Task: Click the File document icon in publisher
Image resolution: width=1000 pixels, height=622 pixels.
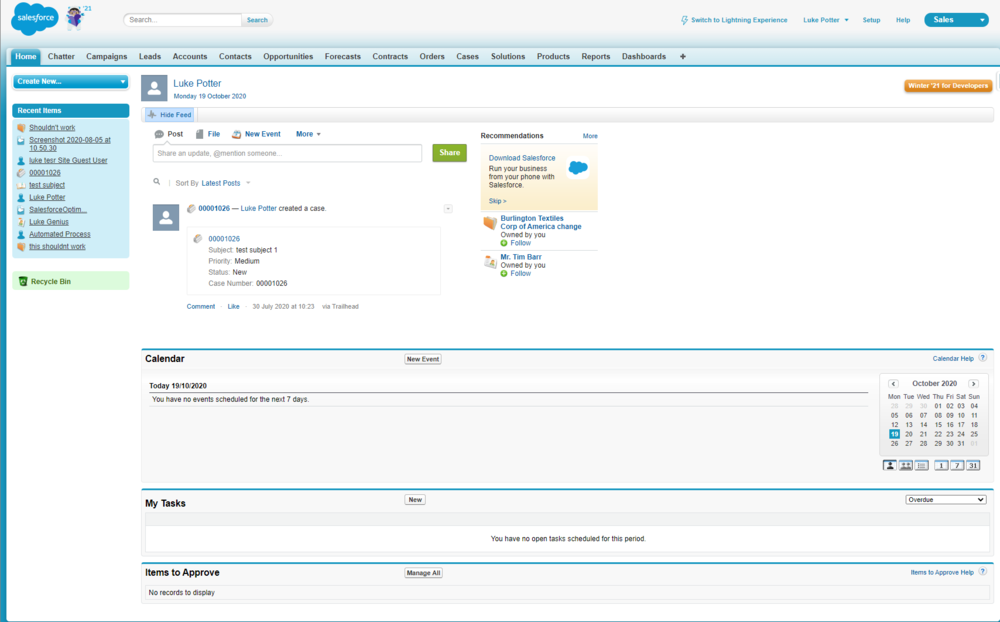Action: (x=200, y=134)
